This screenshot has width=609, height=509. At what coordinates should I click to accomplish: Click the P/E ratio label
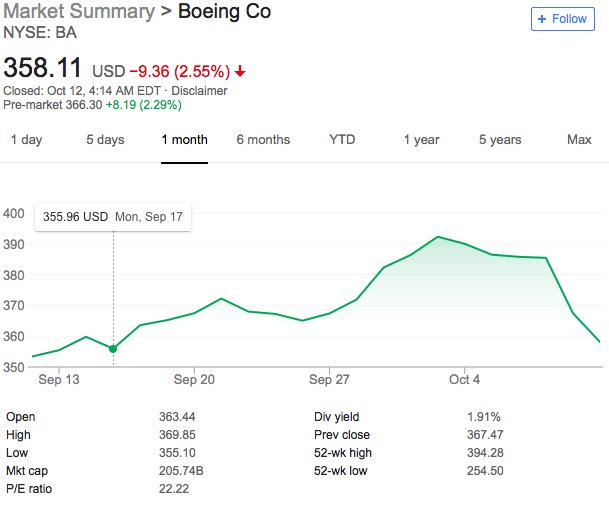29,489
